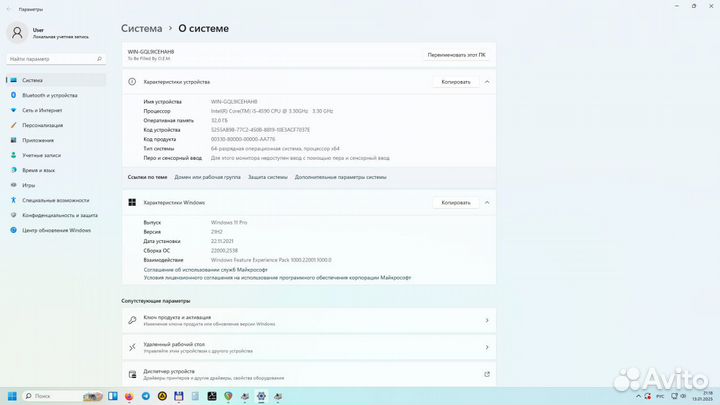Screen dimensions: 720x405
Task: Click the Settings gear icon on taskbar
Action: (x=261, y=396)
